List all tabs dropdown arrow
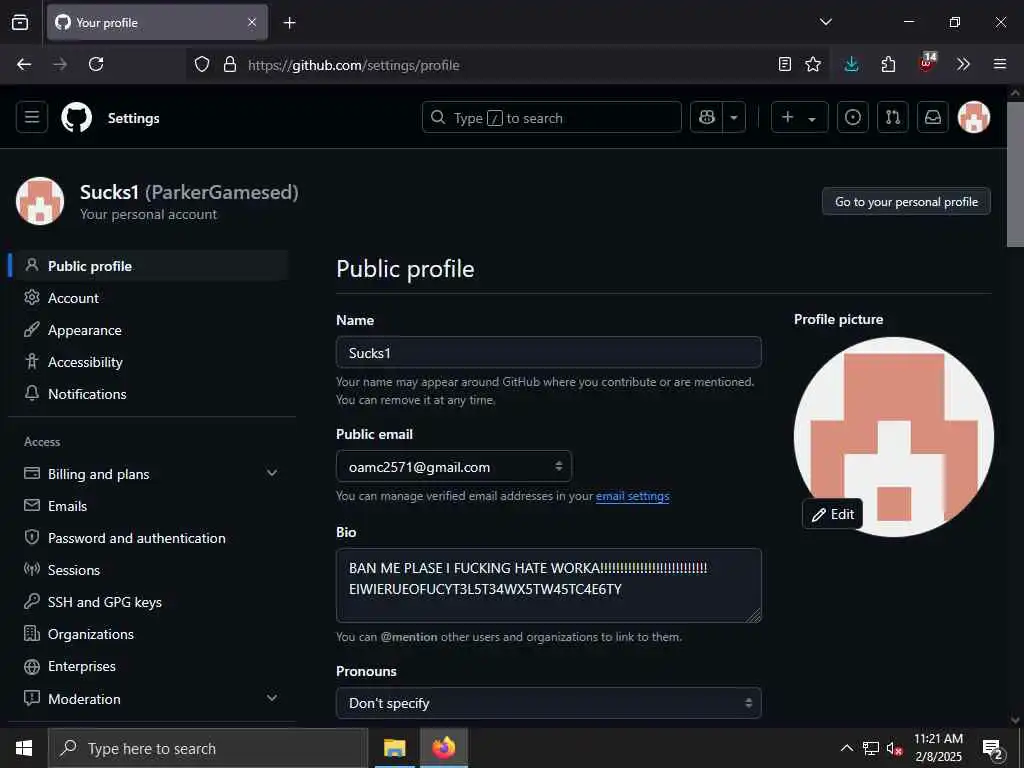 click(825, 22)
